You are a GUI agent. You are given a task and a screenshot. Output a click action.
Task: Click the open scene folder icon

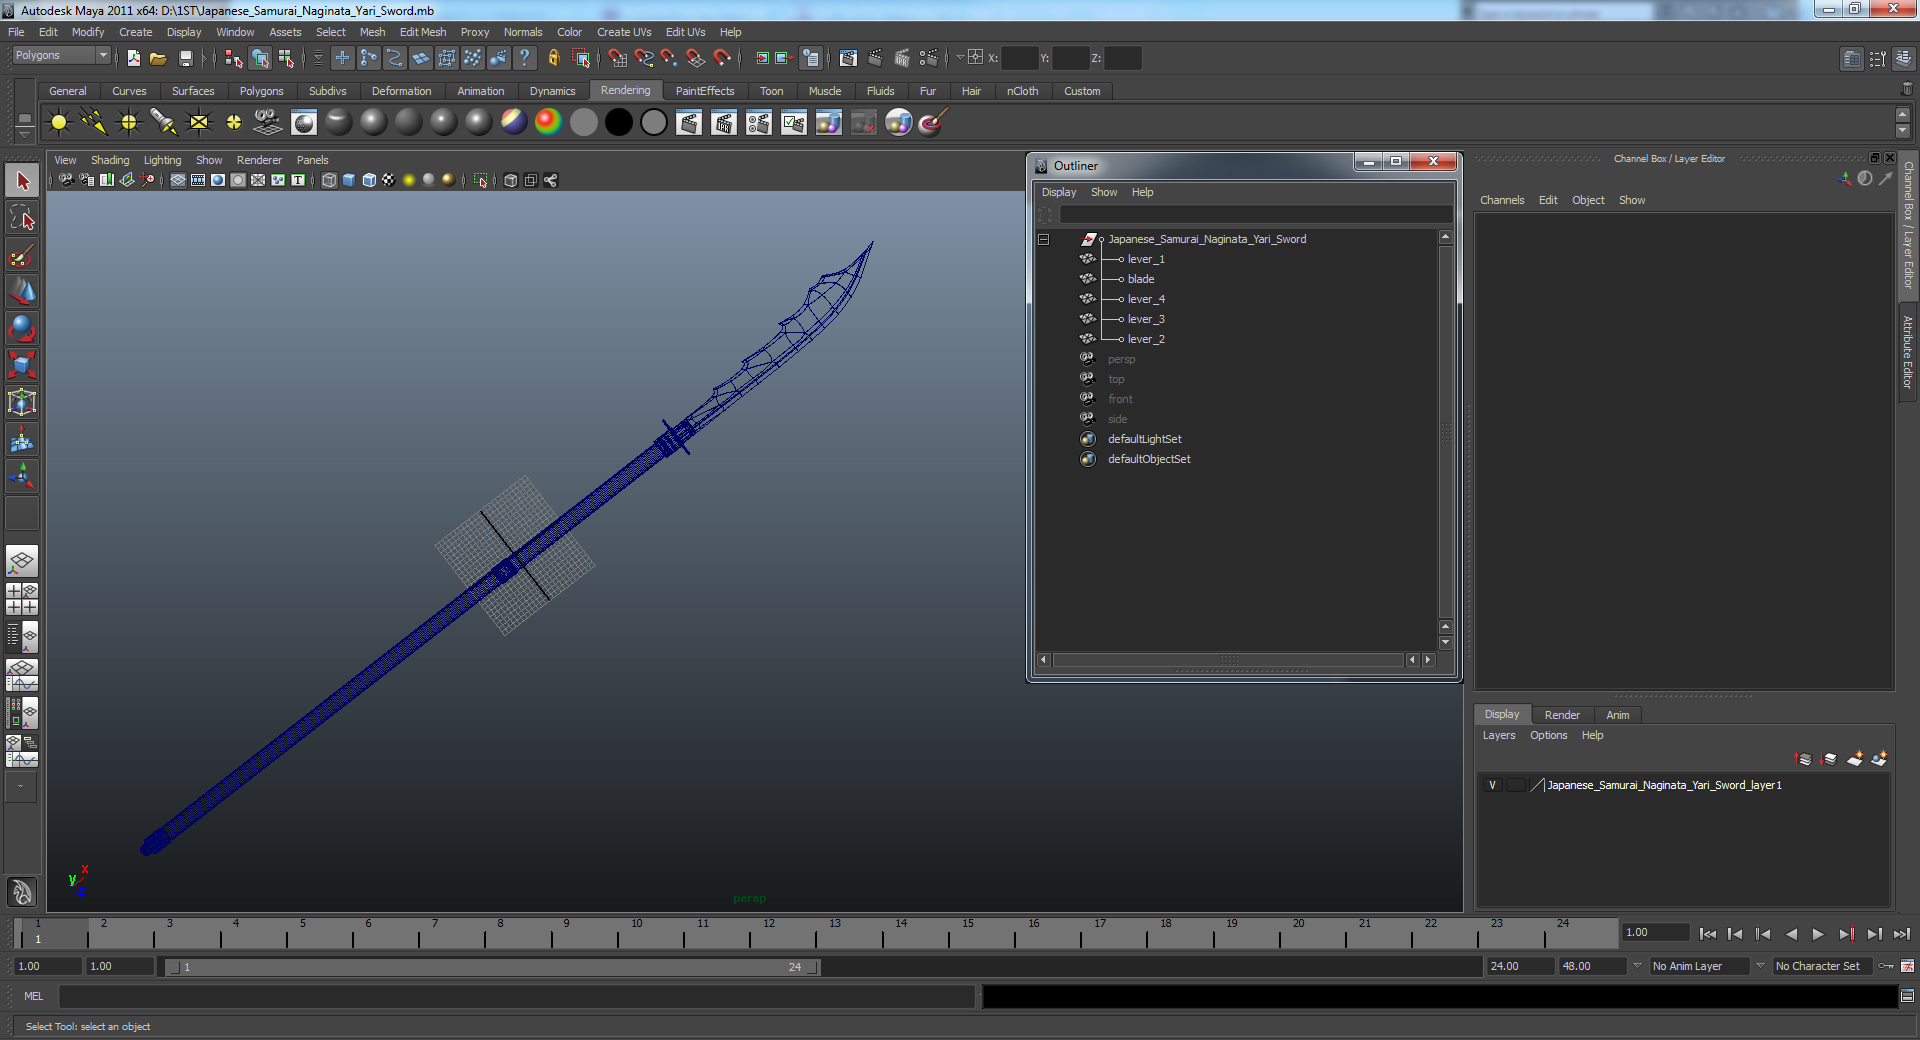pyautogui.click(x=158, y=58)
